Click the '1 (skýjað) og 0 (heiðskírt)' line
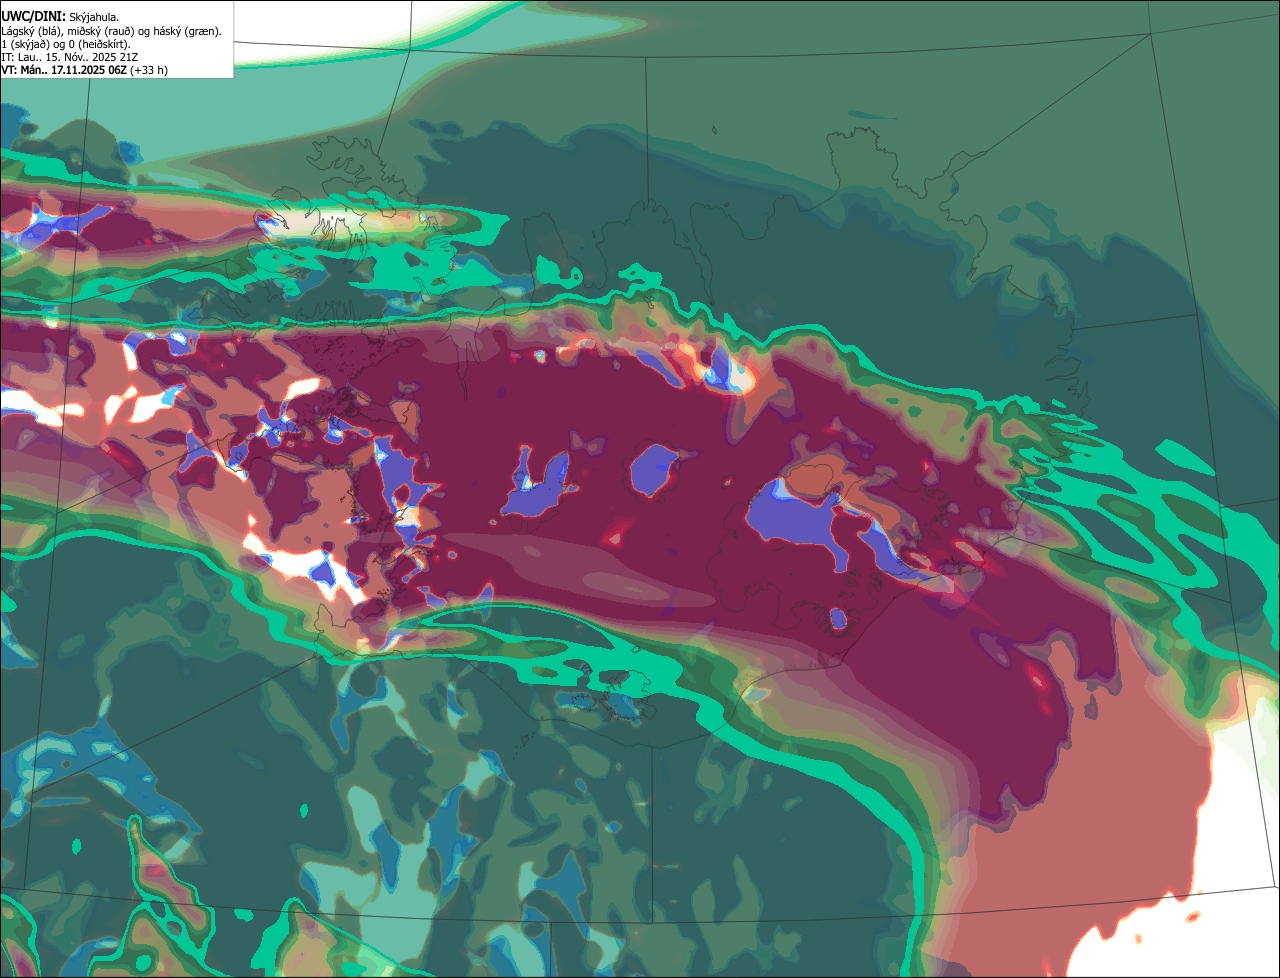 (x=66, y=44)
